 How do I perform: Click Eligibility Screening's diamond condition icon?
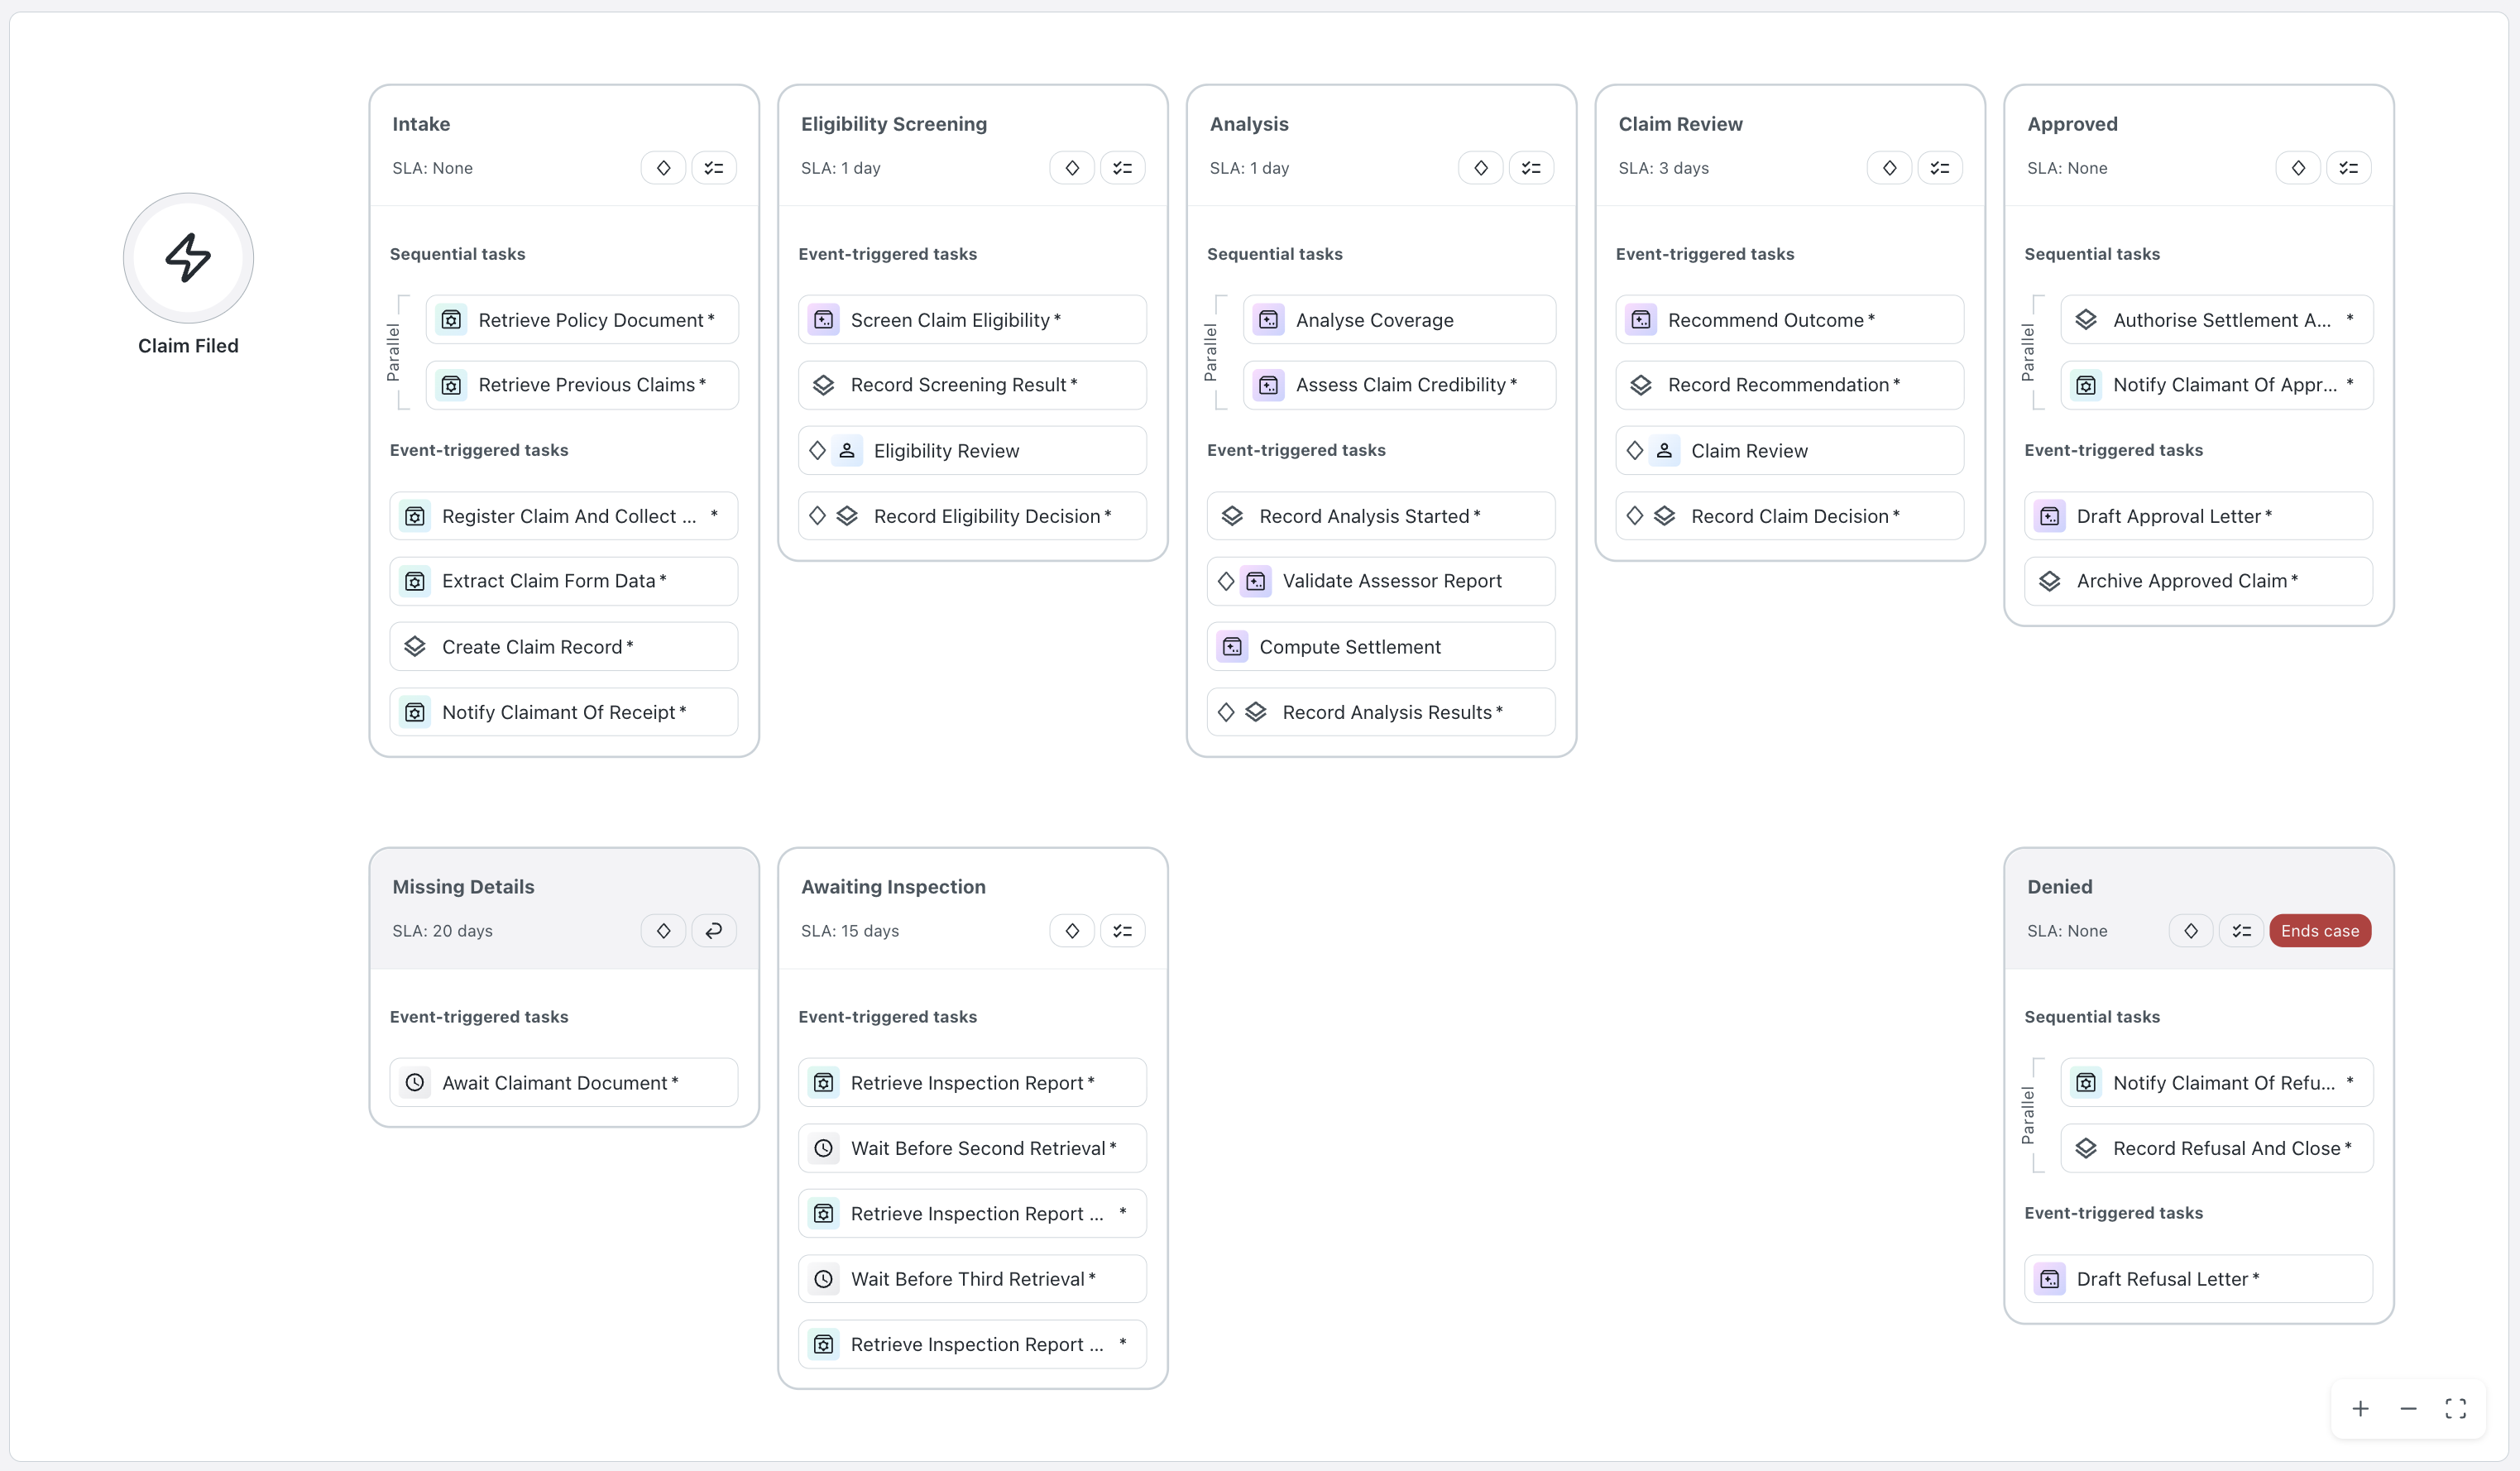1072,168
